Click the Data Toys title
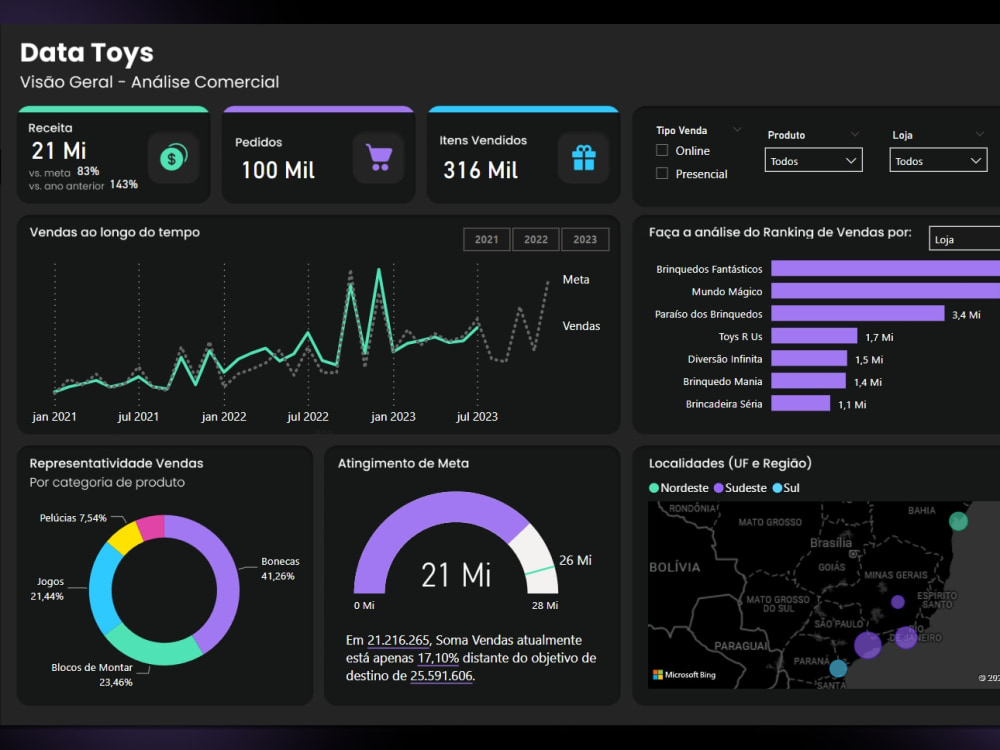 point(87,52)
